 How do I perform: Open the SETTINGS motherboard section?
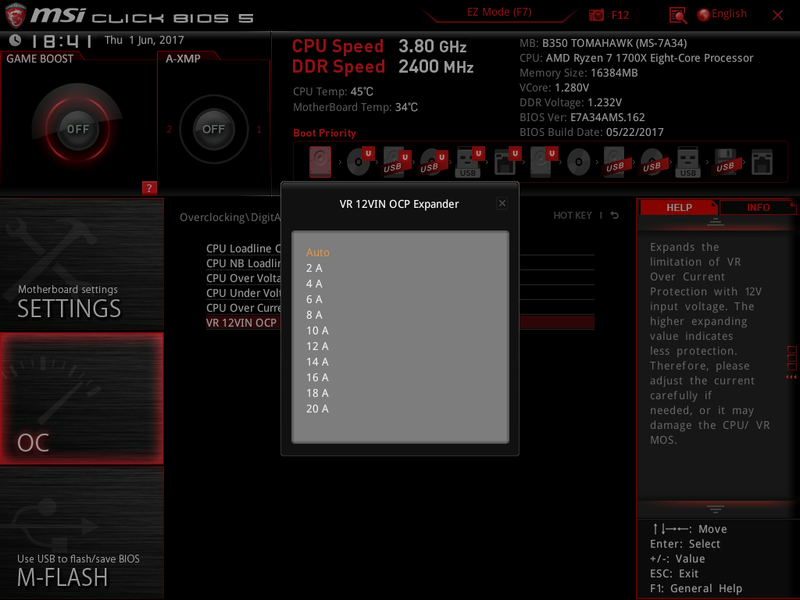82,264
